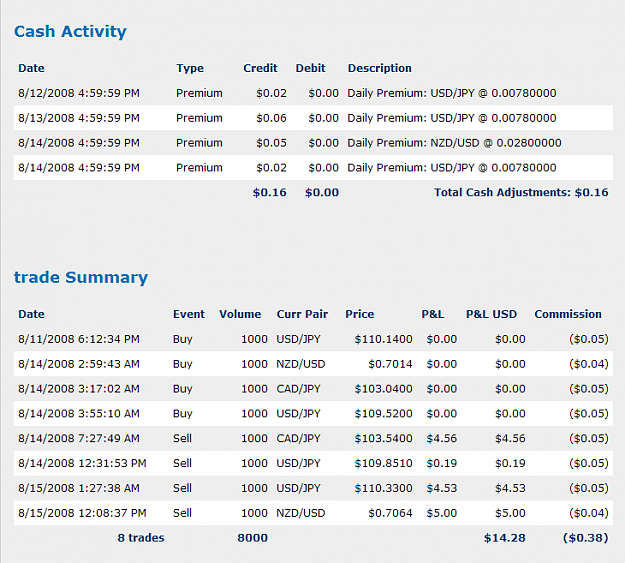Viewport: 625px width, 563px height.
Task: Click the Description column header
Action: pyautogui.click(x=379, y=68)
